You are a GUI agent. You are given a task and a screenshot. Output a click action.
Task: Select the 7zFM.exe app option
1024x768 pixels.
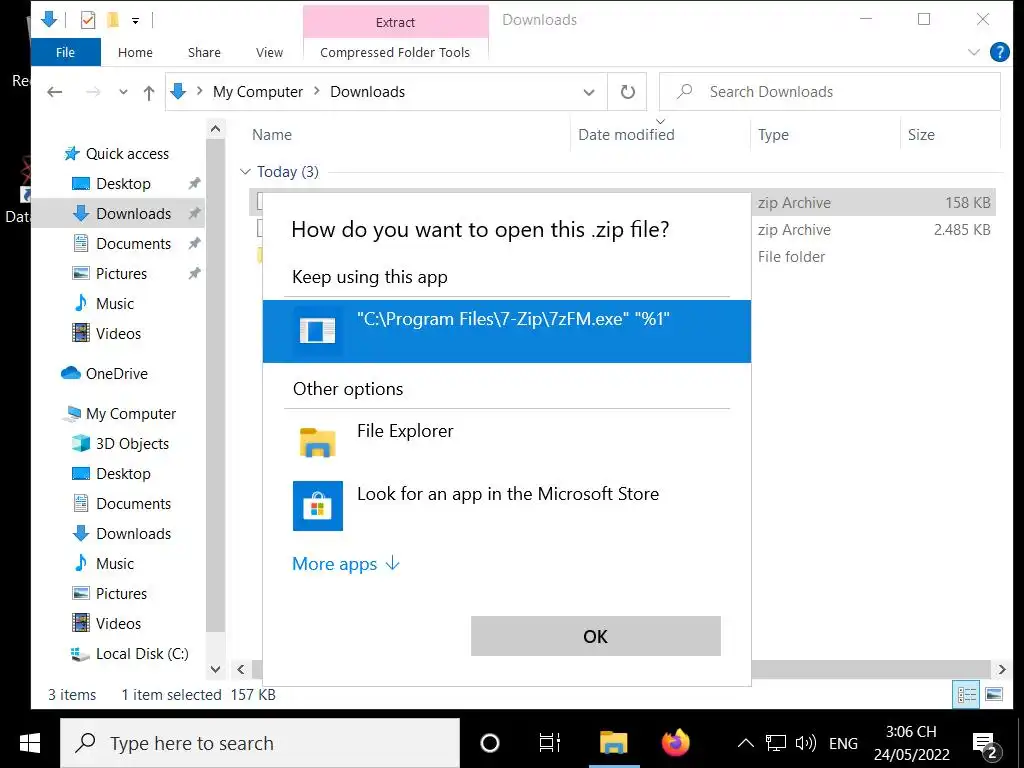[x=507, y=331]
